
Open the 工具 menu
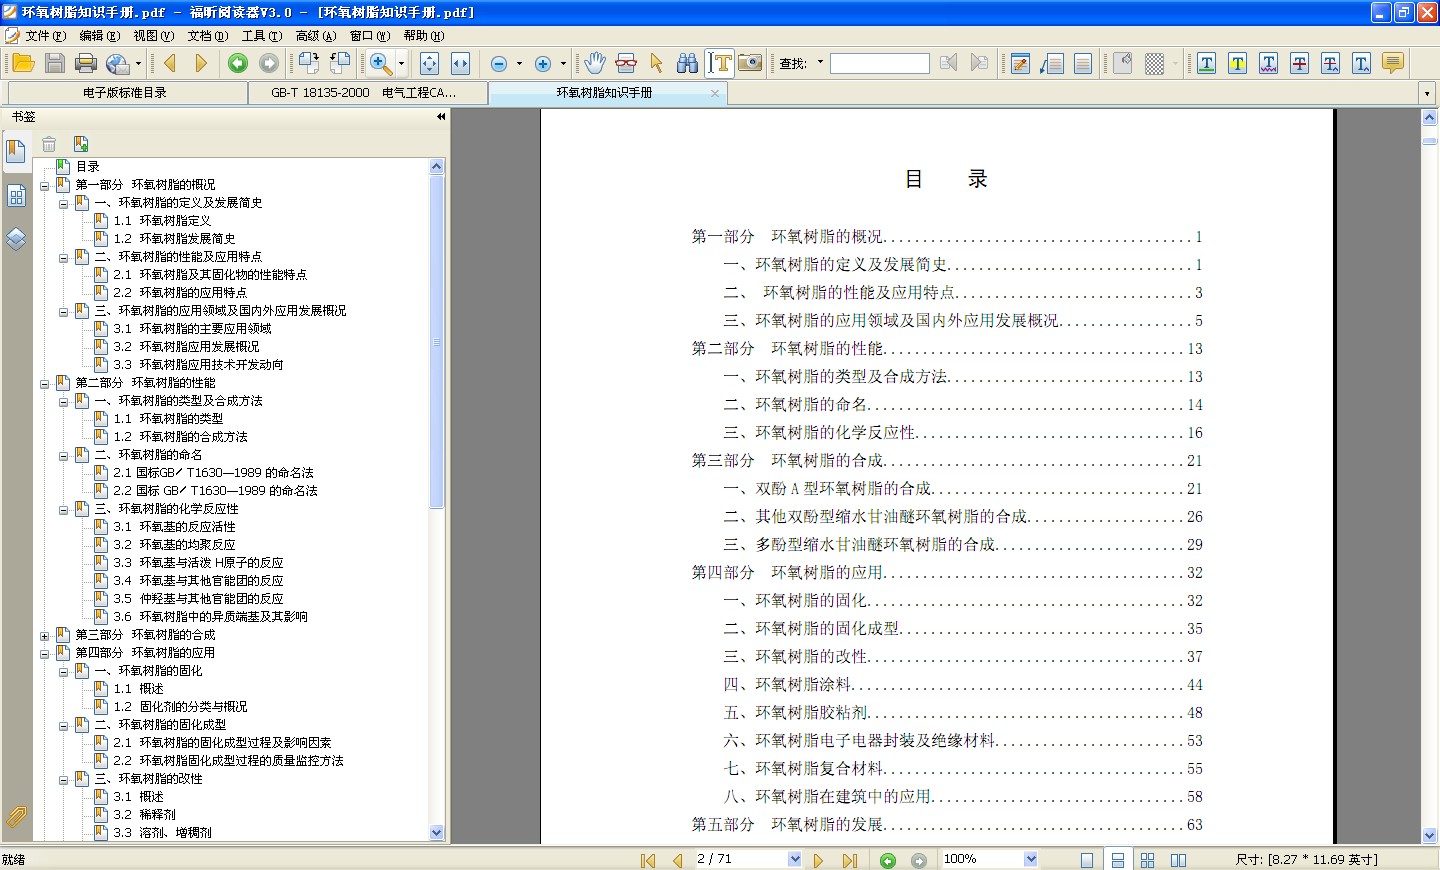pos(261,35)
